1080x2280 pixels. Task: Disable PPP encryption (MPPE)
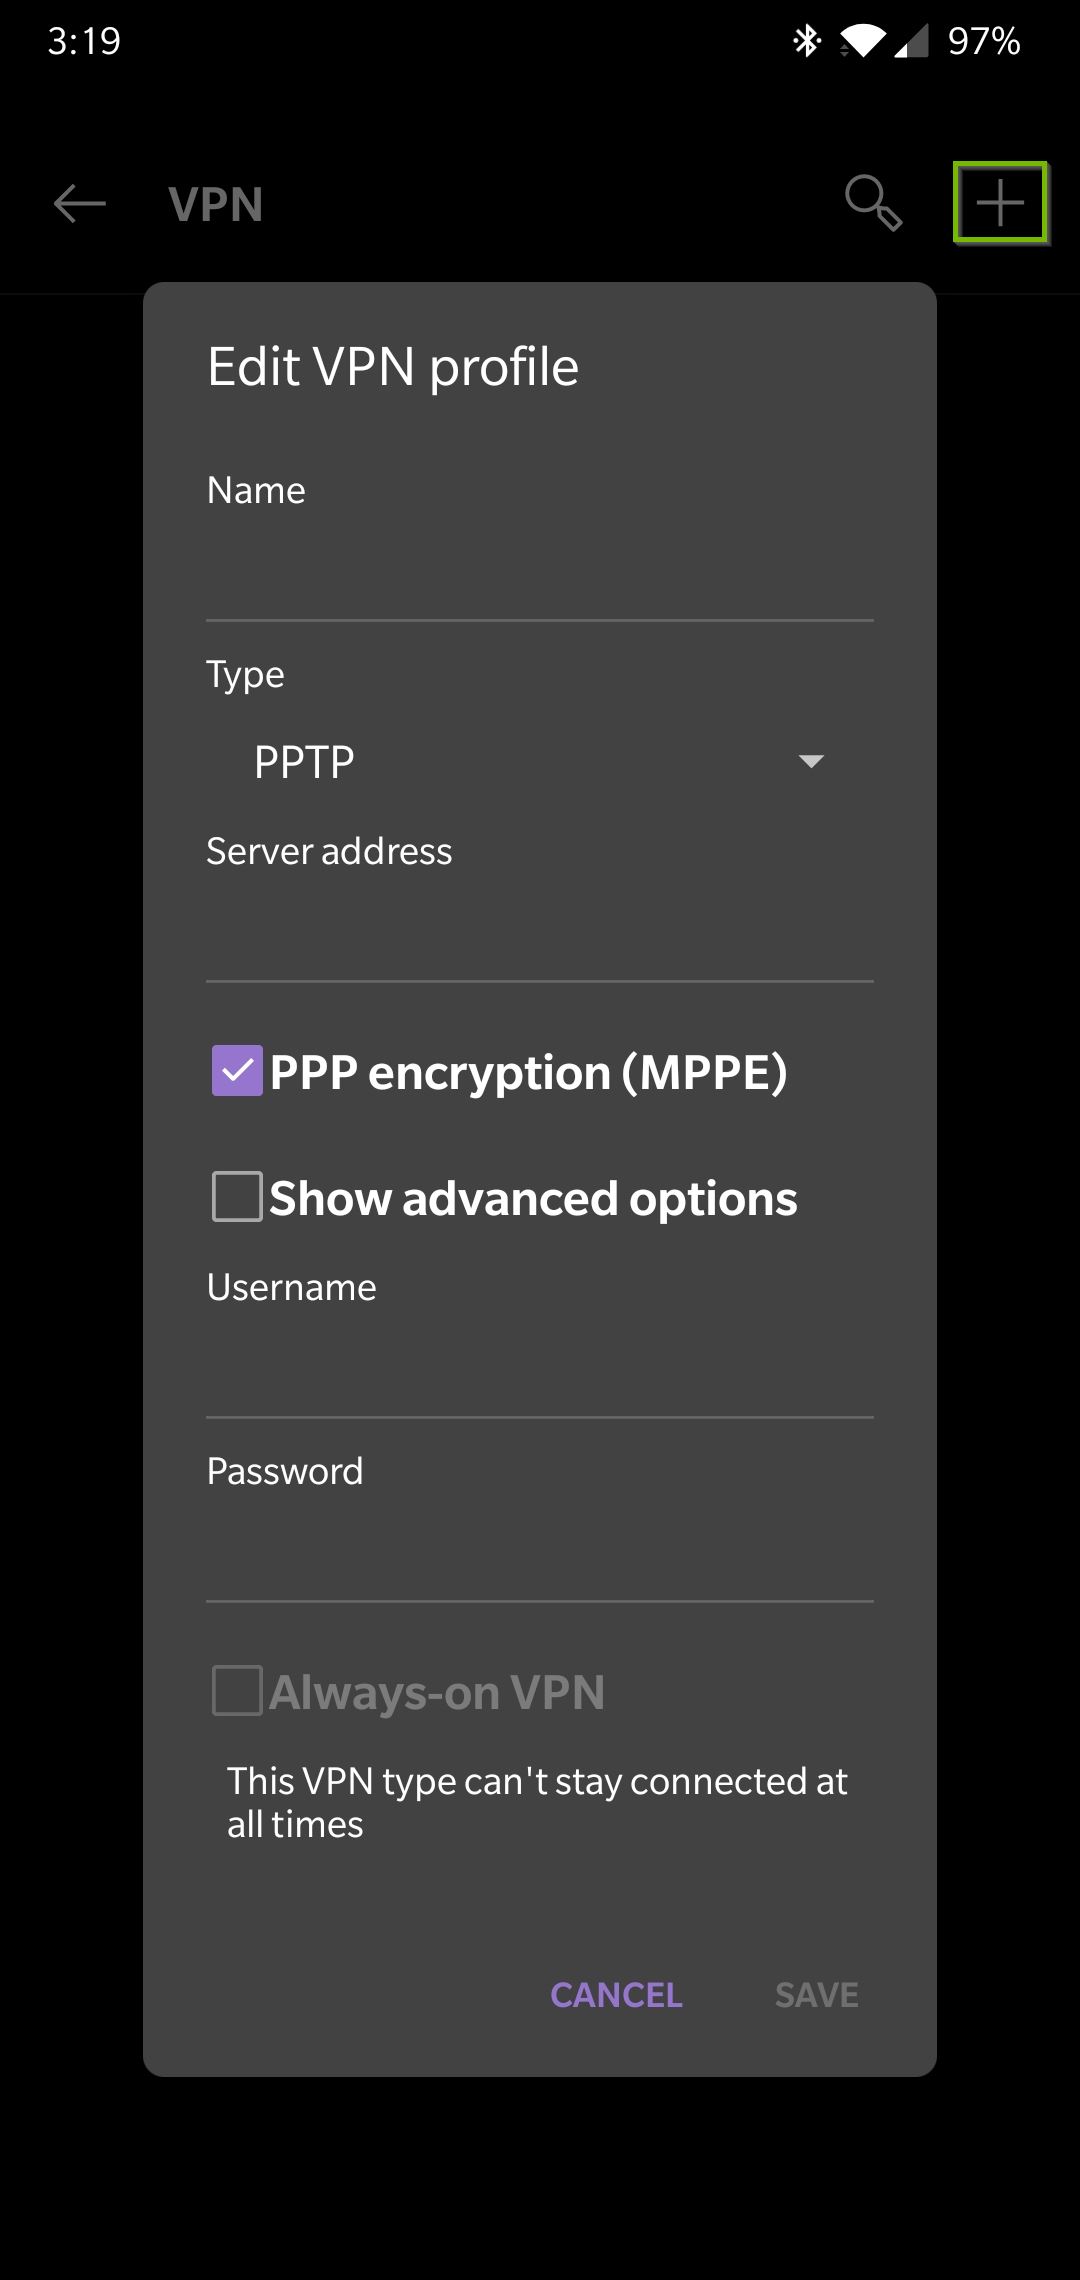tap(237, 1072)
